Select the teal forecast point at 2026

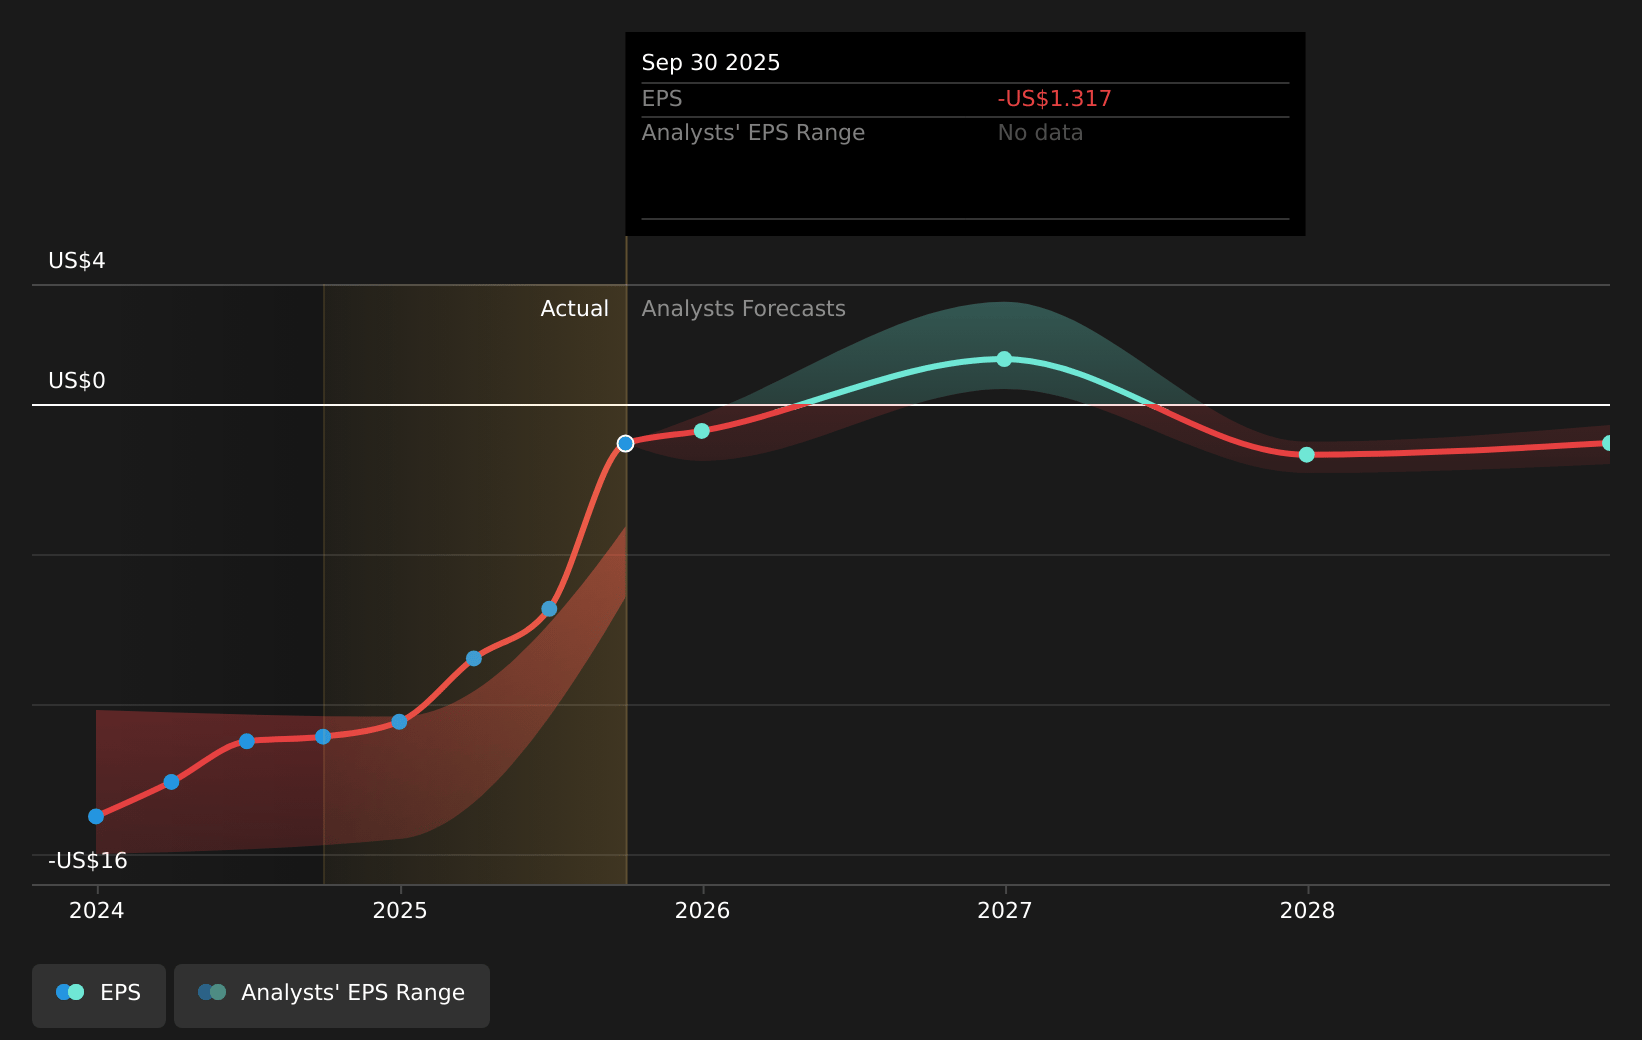[702, 431]
